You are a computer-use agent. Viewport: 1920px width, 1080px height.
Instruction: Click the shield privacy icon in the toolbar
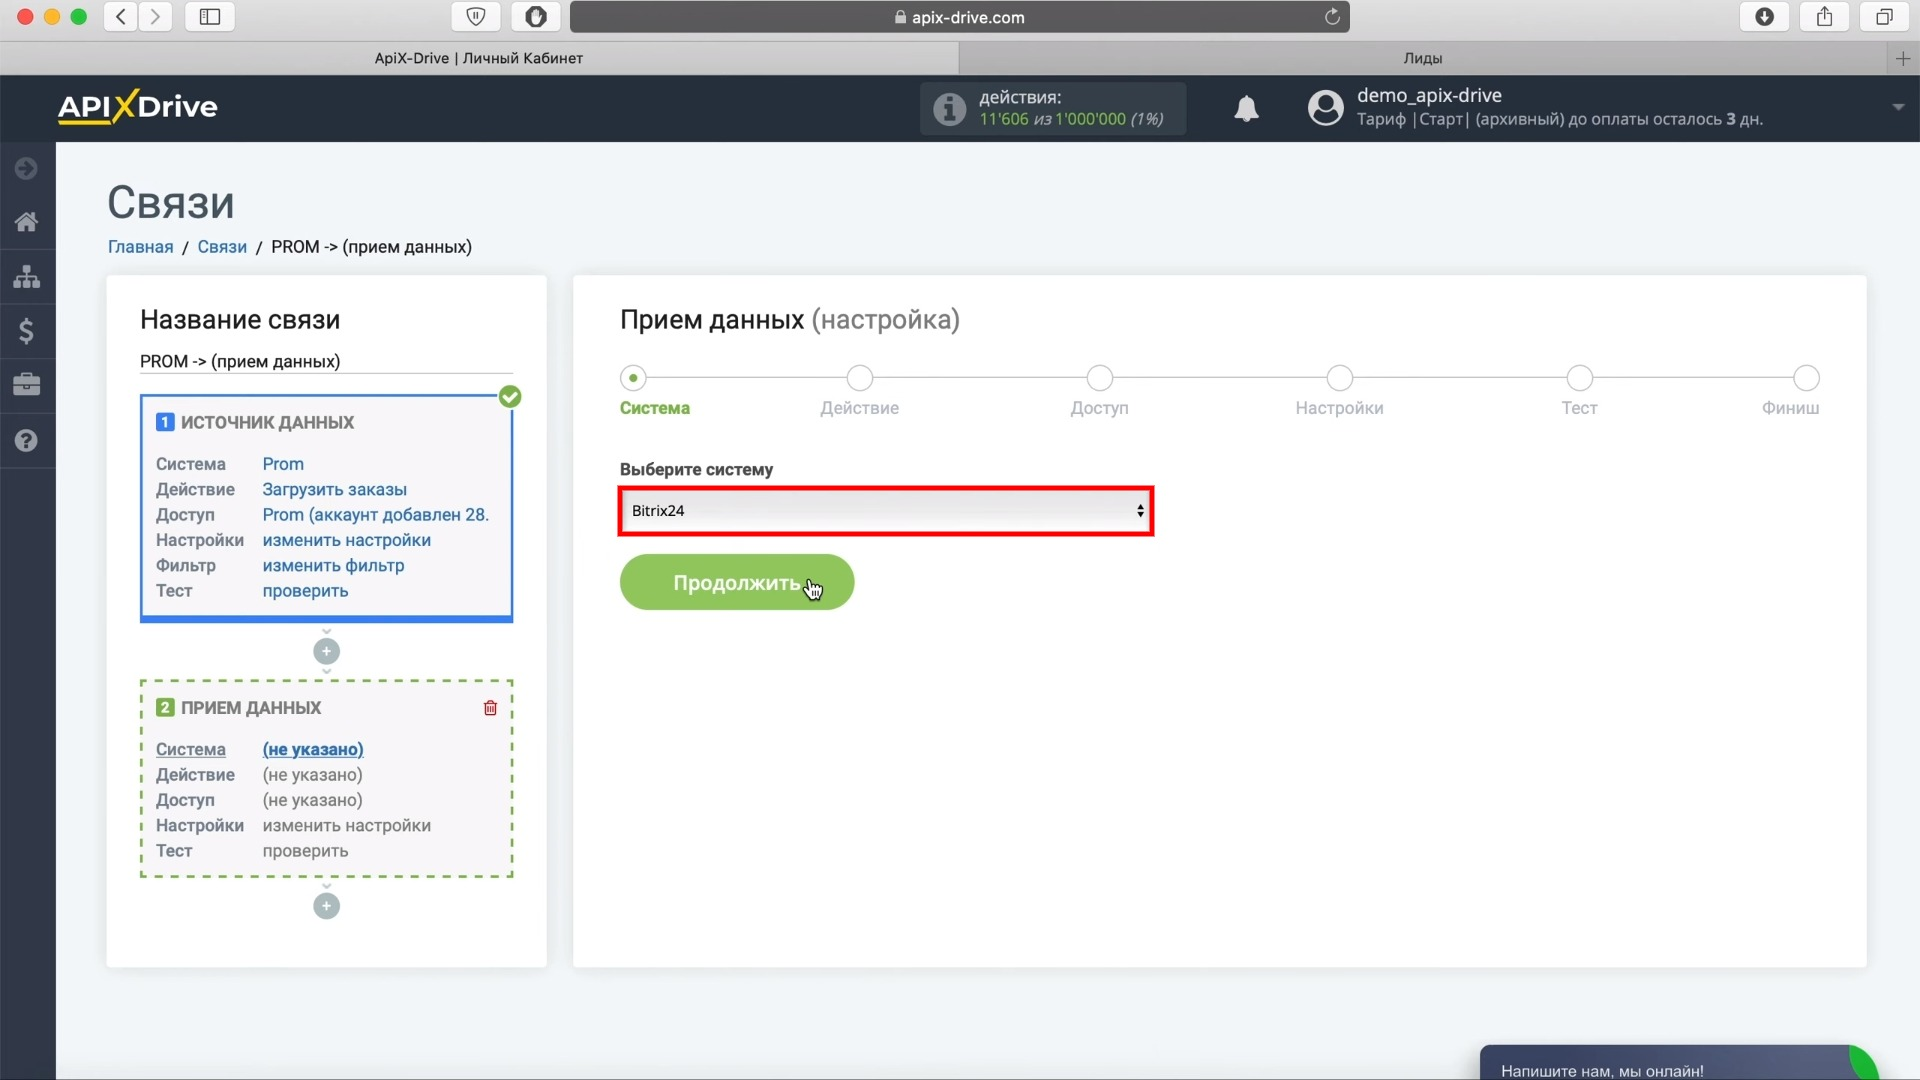coord(476,17)
